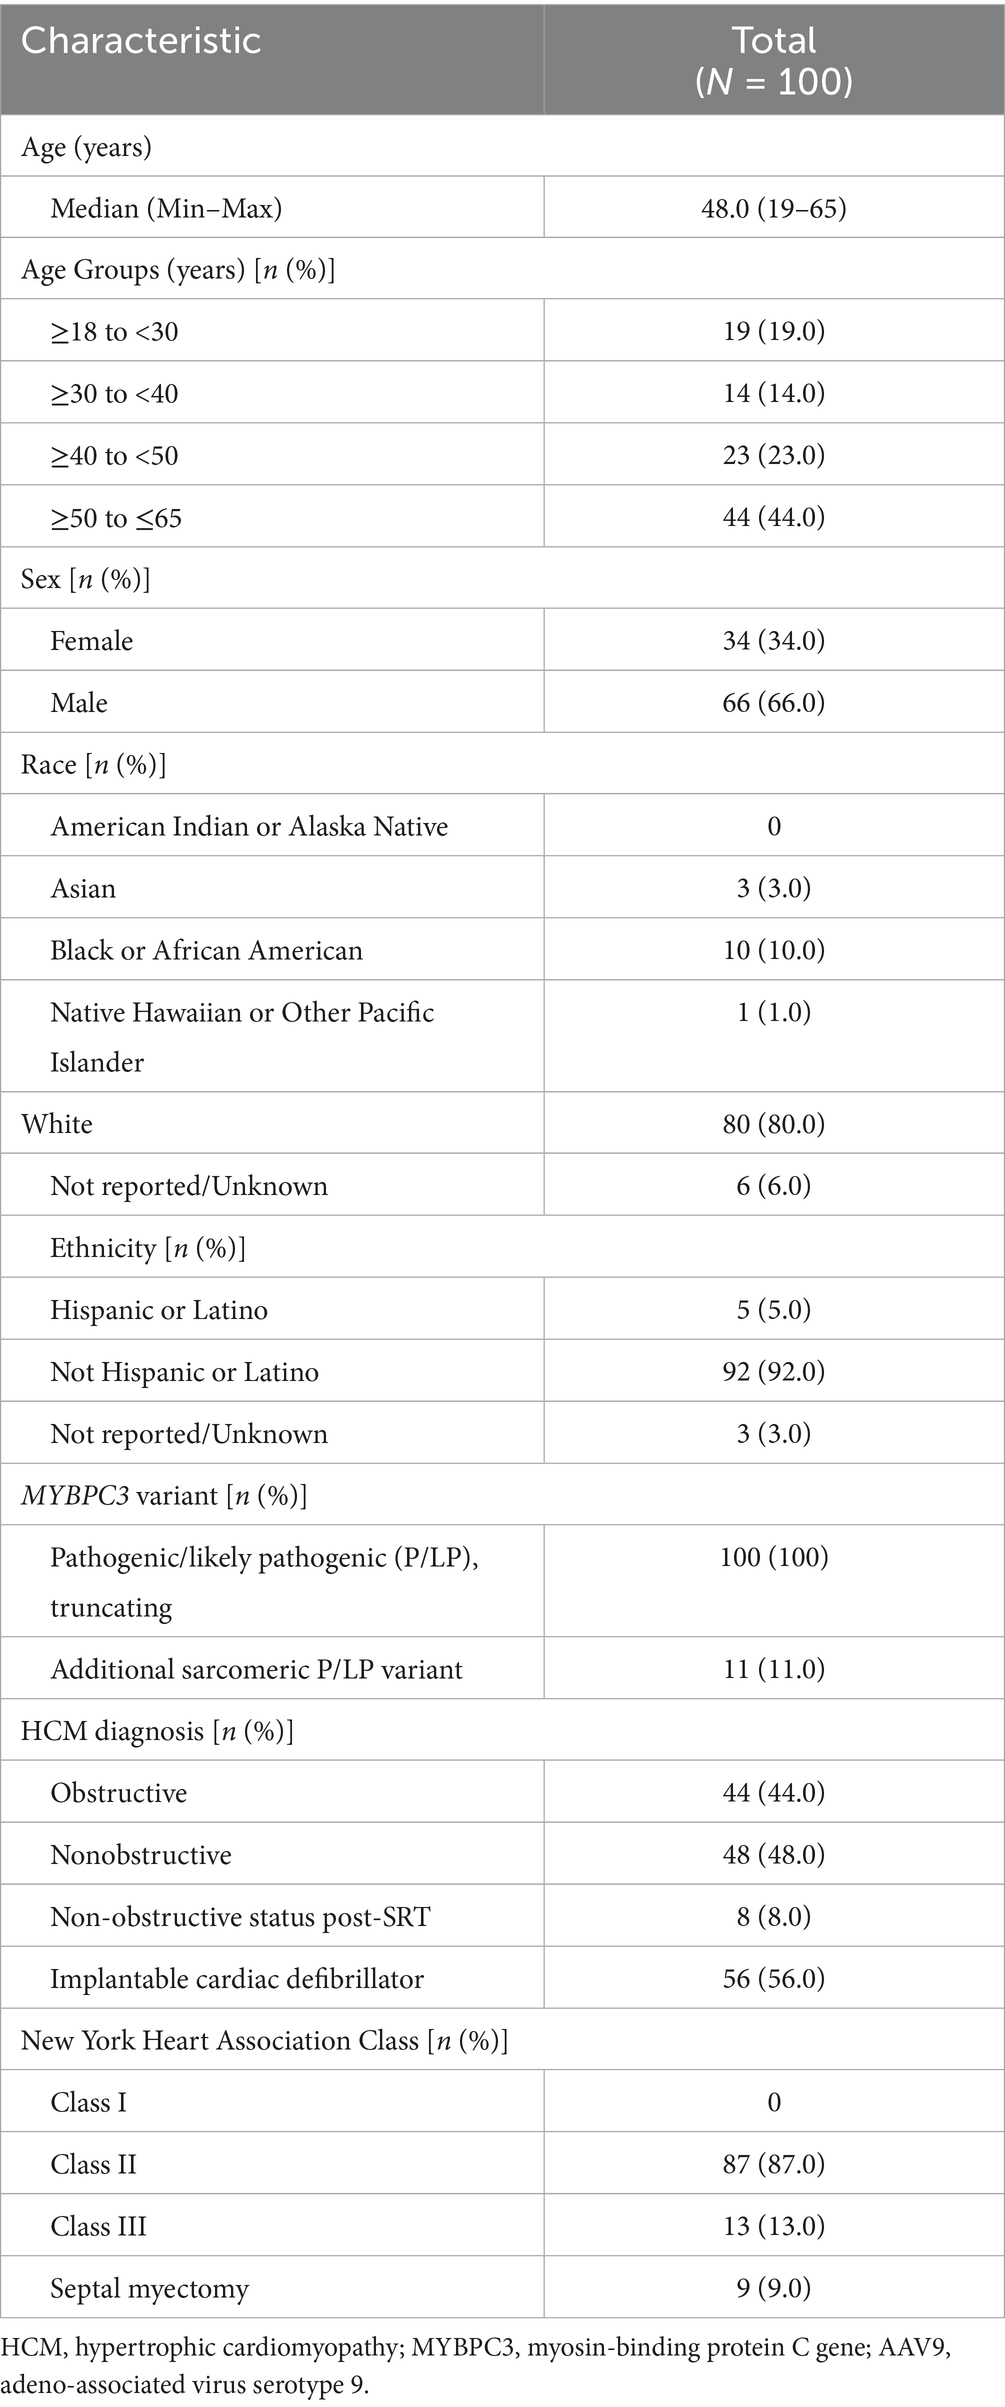The image size is (1005, 2407).
Task: Click the Male count 66 (66.0)
Action: 773,702
